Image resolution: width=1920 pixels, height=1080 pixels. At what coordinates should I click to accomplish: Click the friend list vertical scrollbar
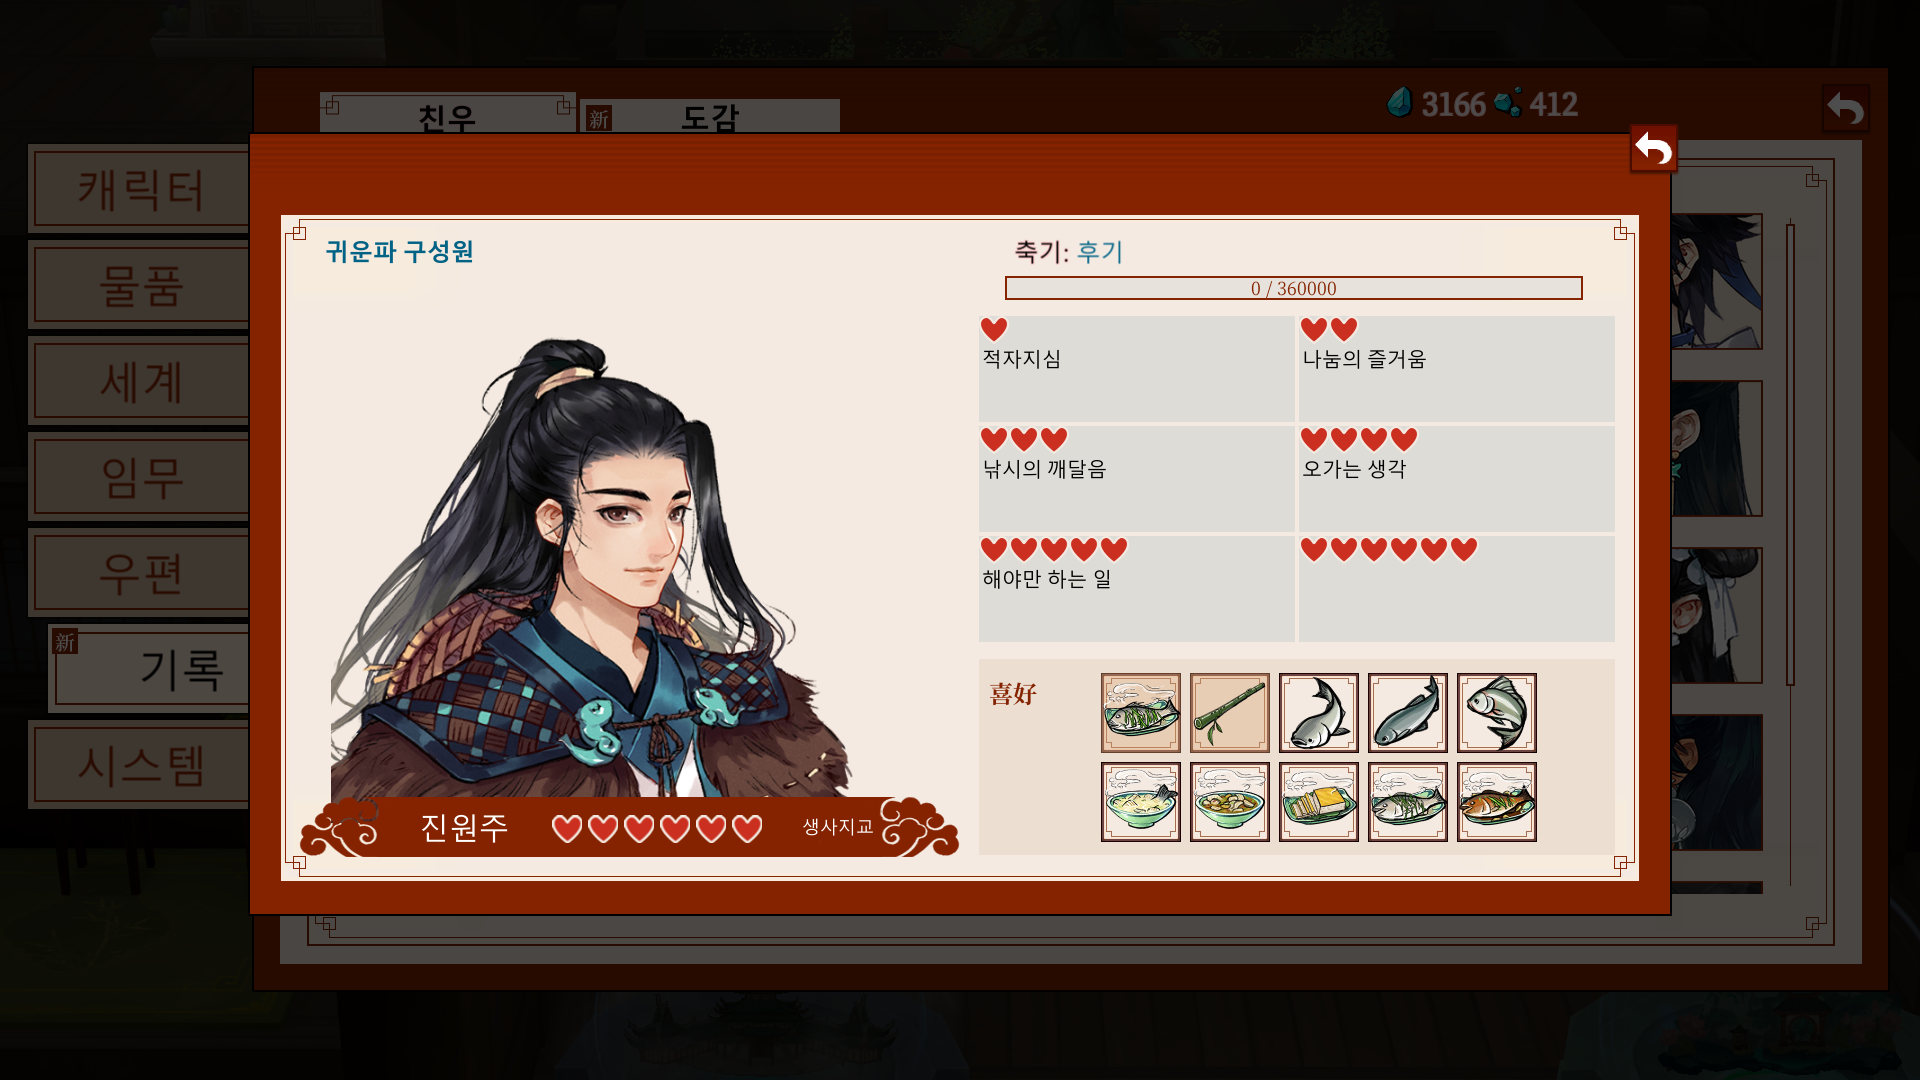(x=1790, y=455)
